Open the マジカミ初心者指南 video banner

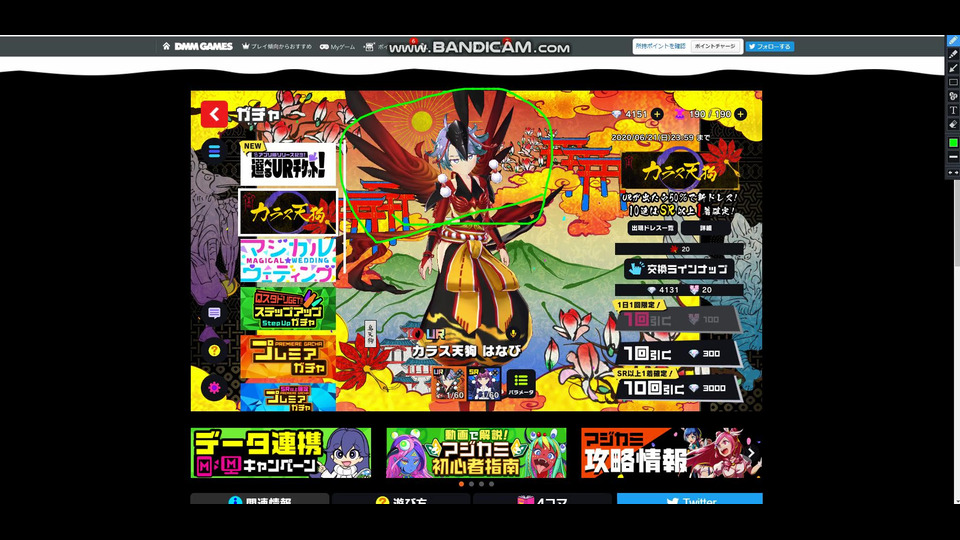pyautogui.click(x=476, y=453)
